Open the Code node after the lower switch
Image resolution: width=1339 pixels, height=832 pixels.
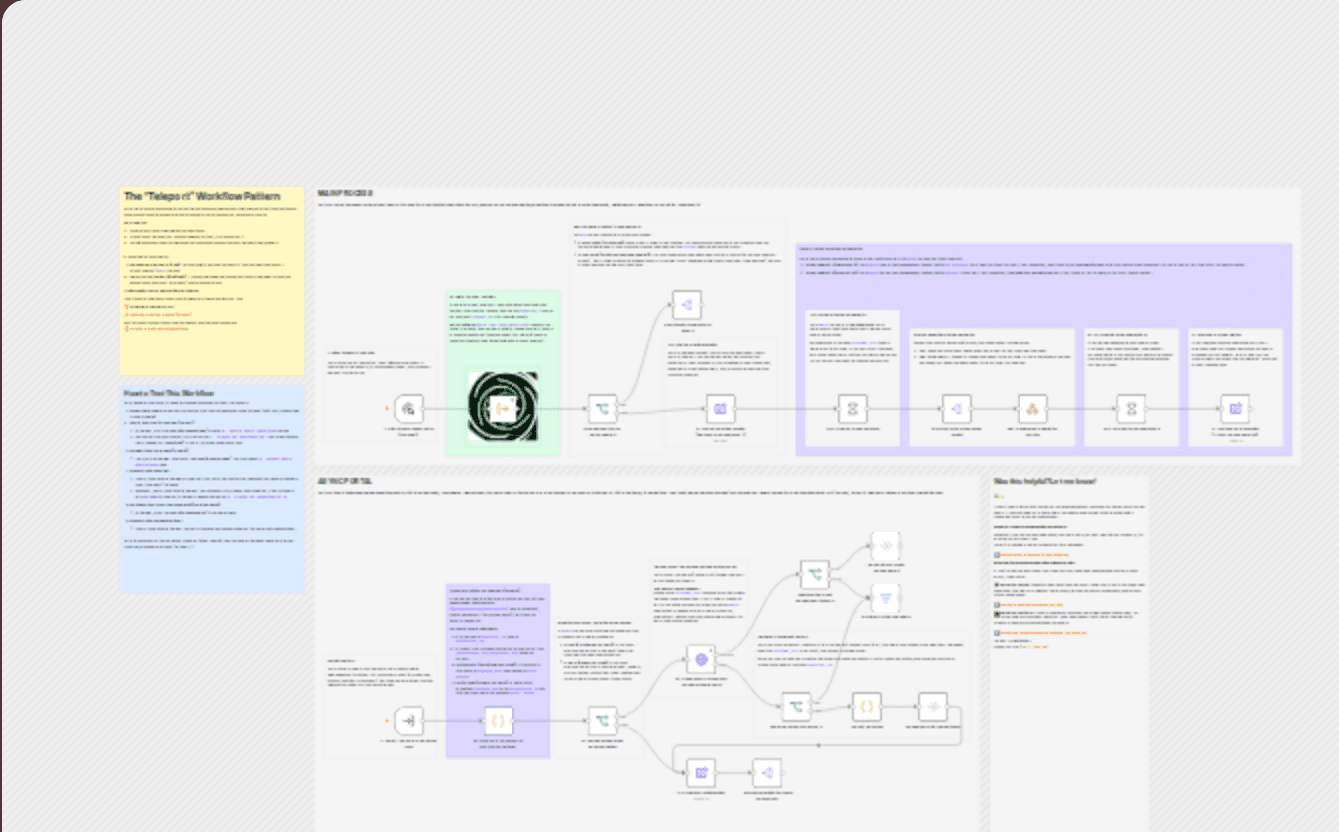(866, 706)
